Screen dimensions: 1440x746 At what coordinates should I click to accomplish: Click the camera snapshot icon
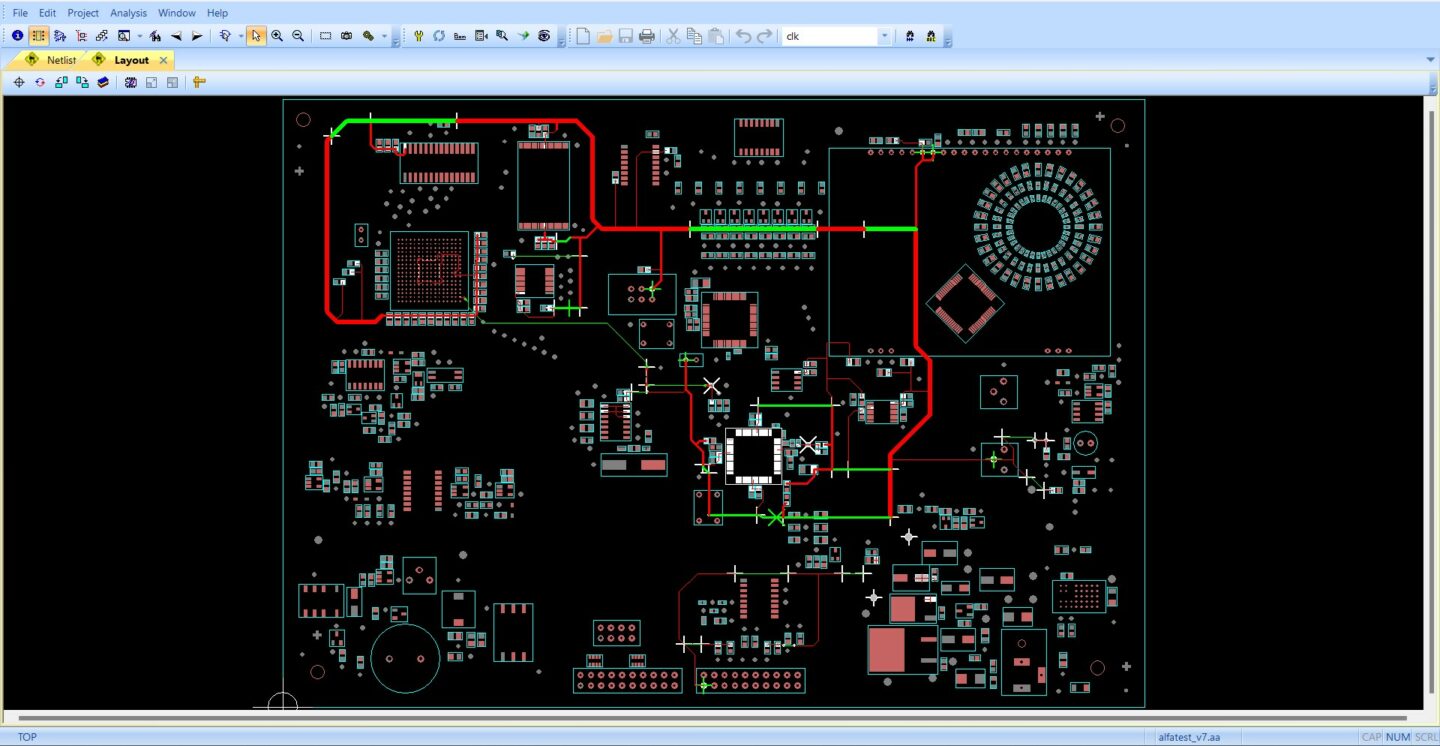345,35
